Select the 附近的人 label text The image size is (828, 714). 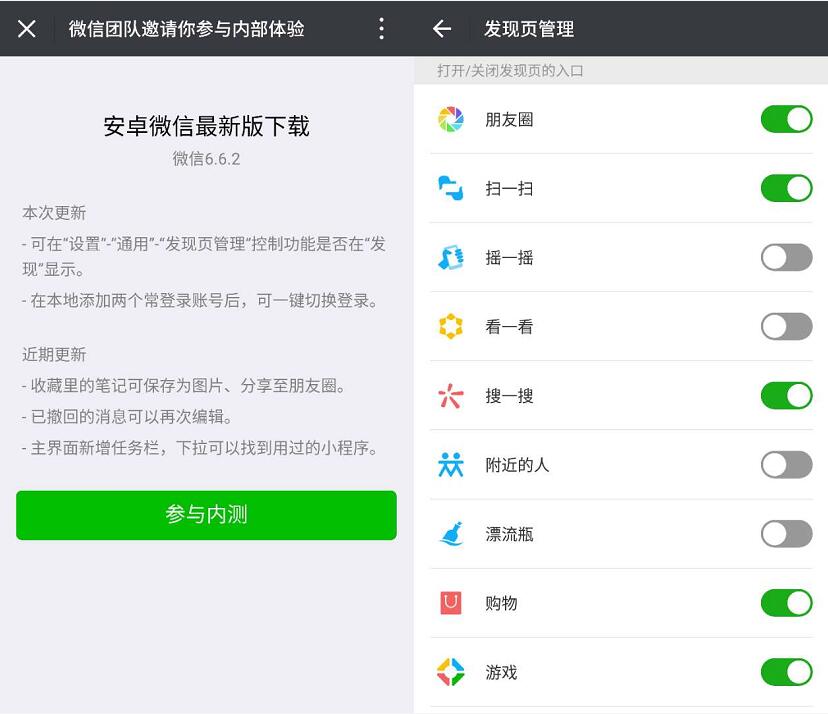click(x=517, y=465)
